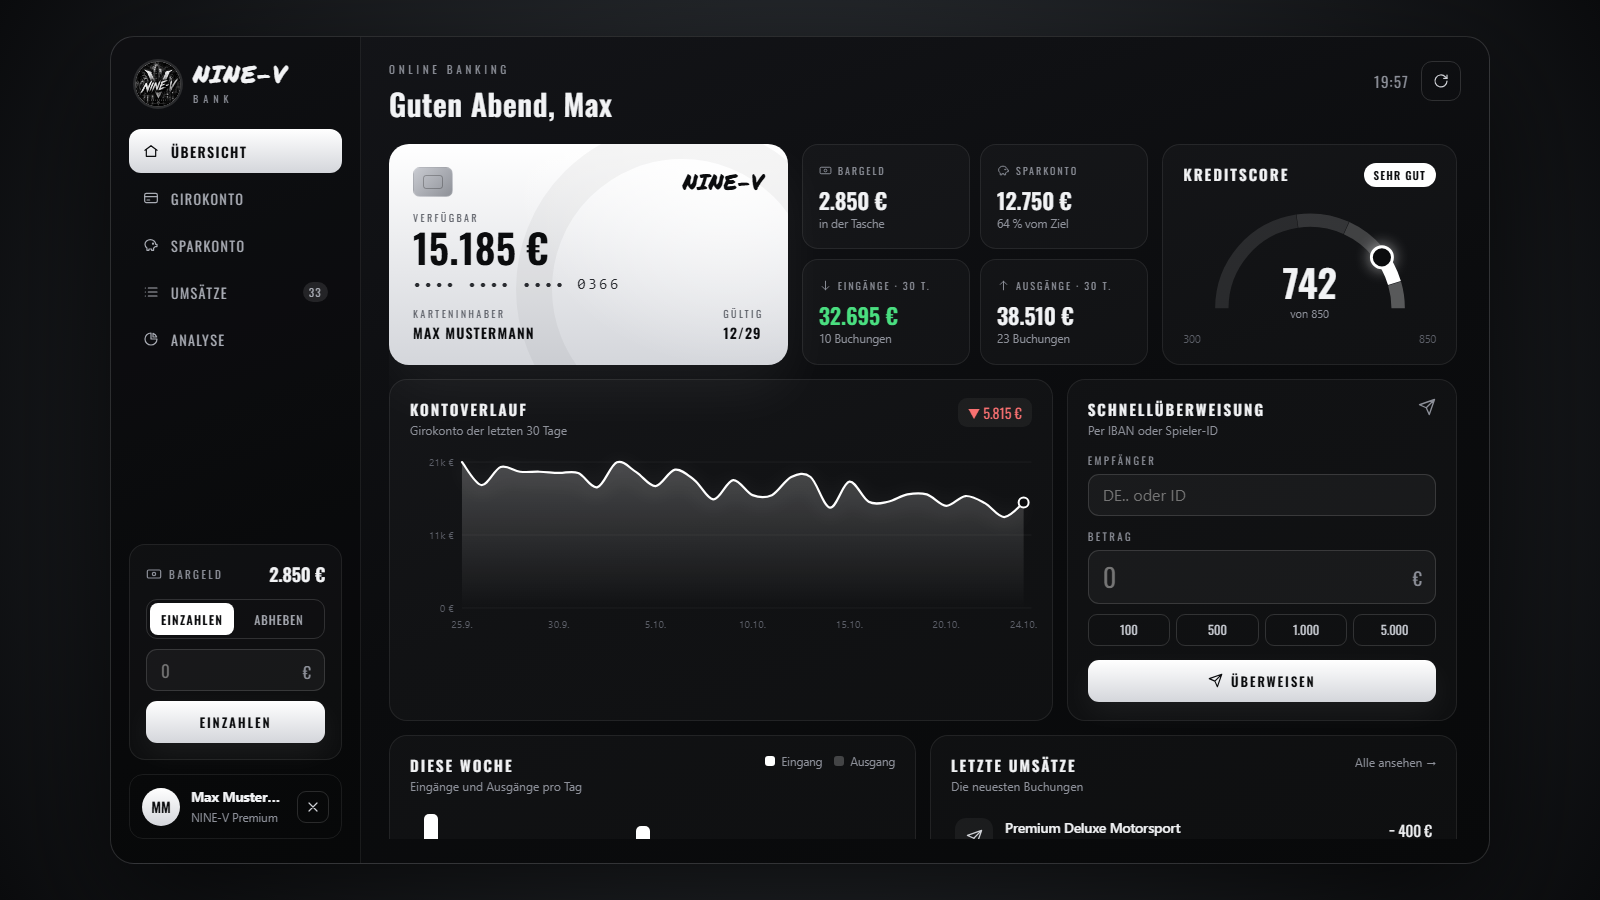Click the paper plane icon in Schnellüberweisung header
1600x900 pixels.
click(1427, 407)
